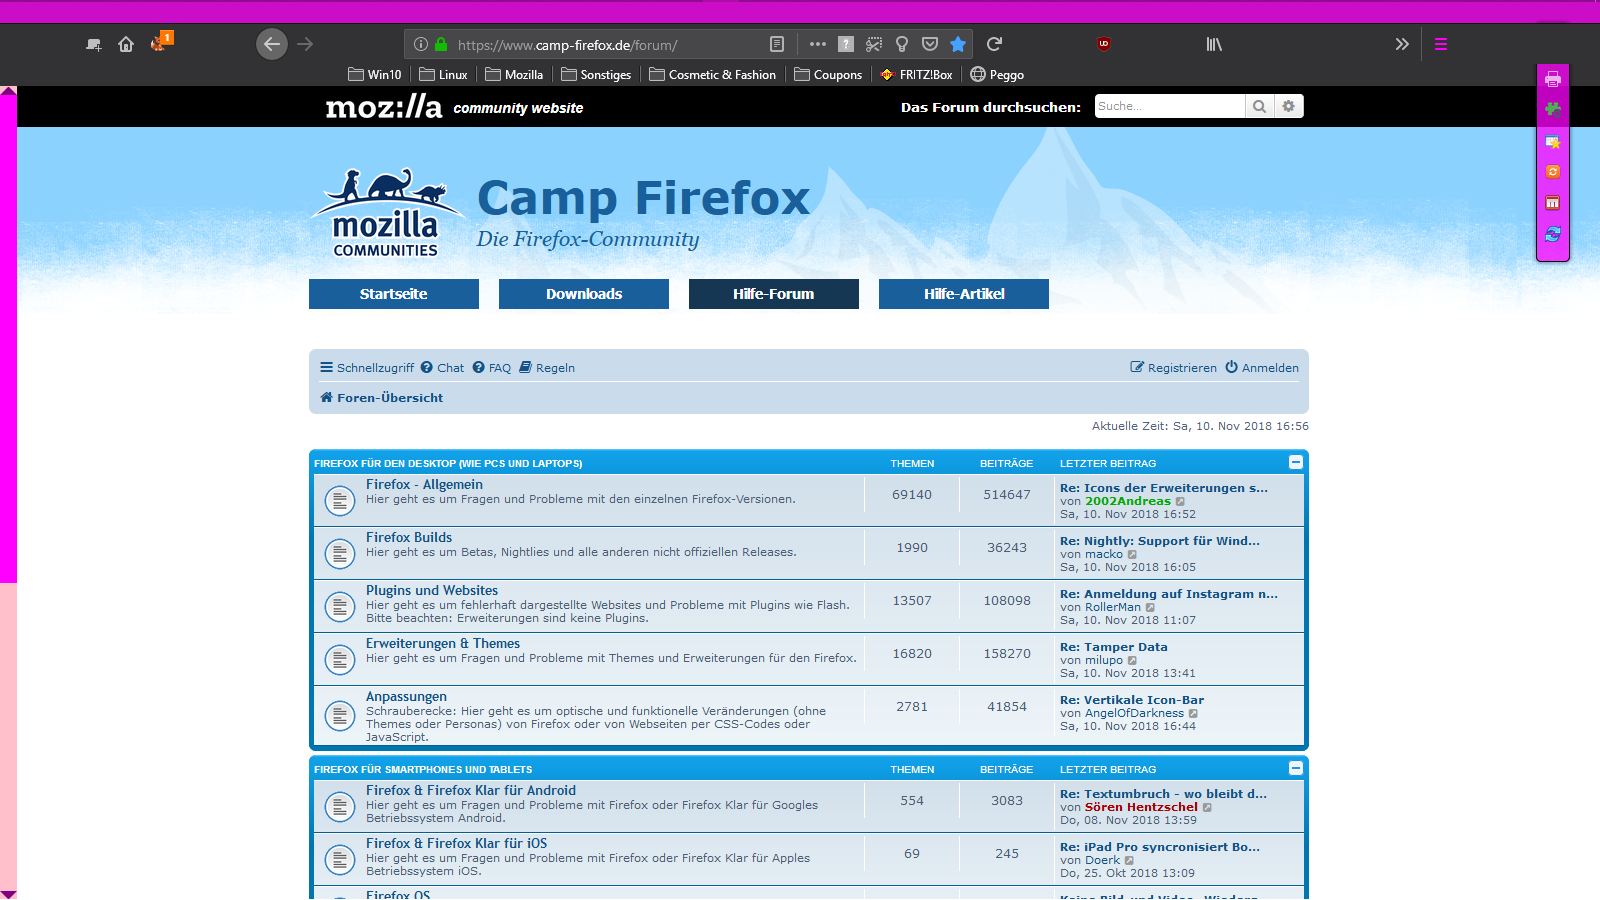Image resolution: width=1600 pixels, height=900 pixels.
Task: Open the Firefox library icon
Action: pos(1214,44)
